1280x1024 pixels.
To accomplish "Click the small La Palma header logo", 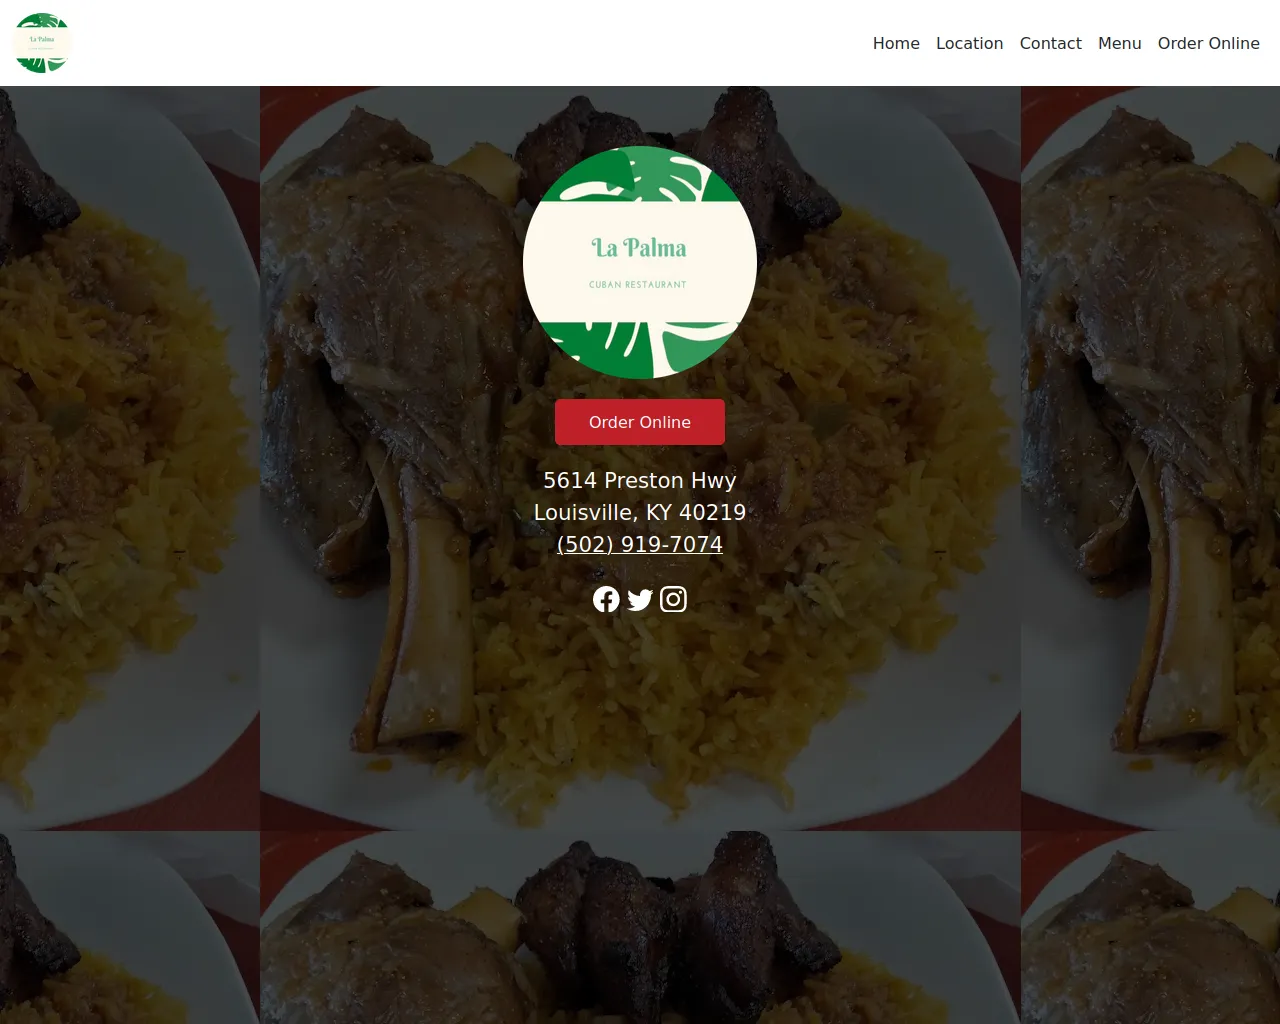I will [42, 43].
